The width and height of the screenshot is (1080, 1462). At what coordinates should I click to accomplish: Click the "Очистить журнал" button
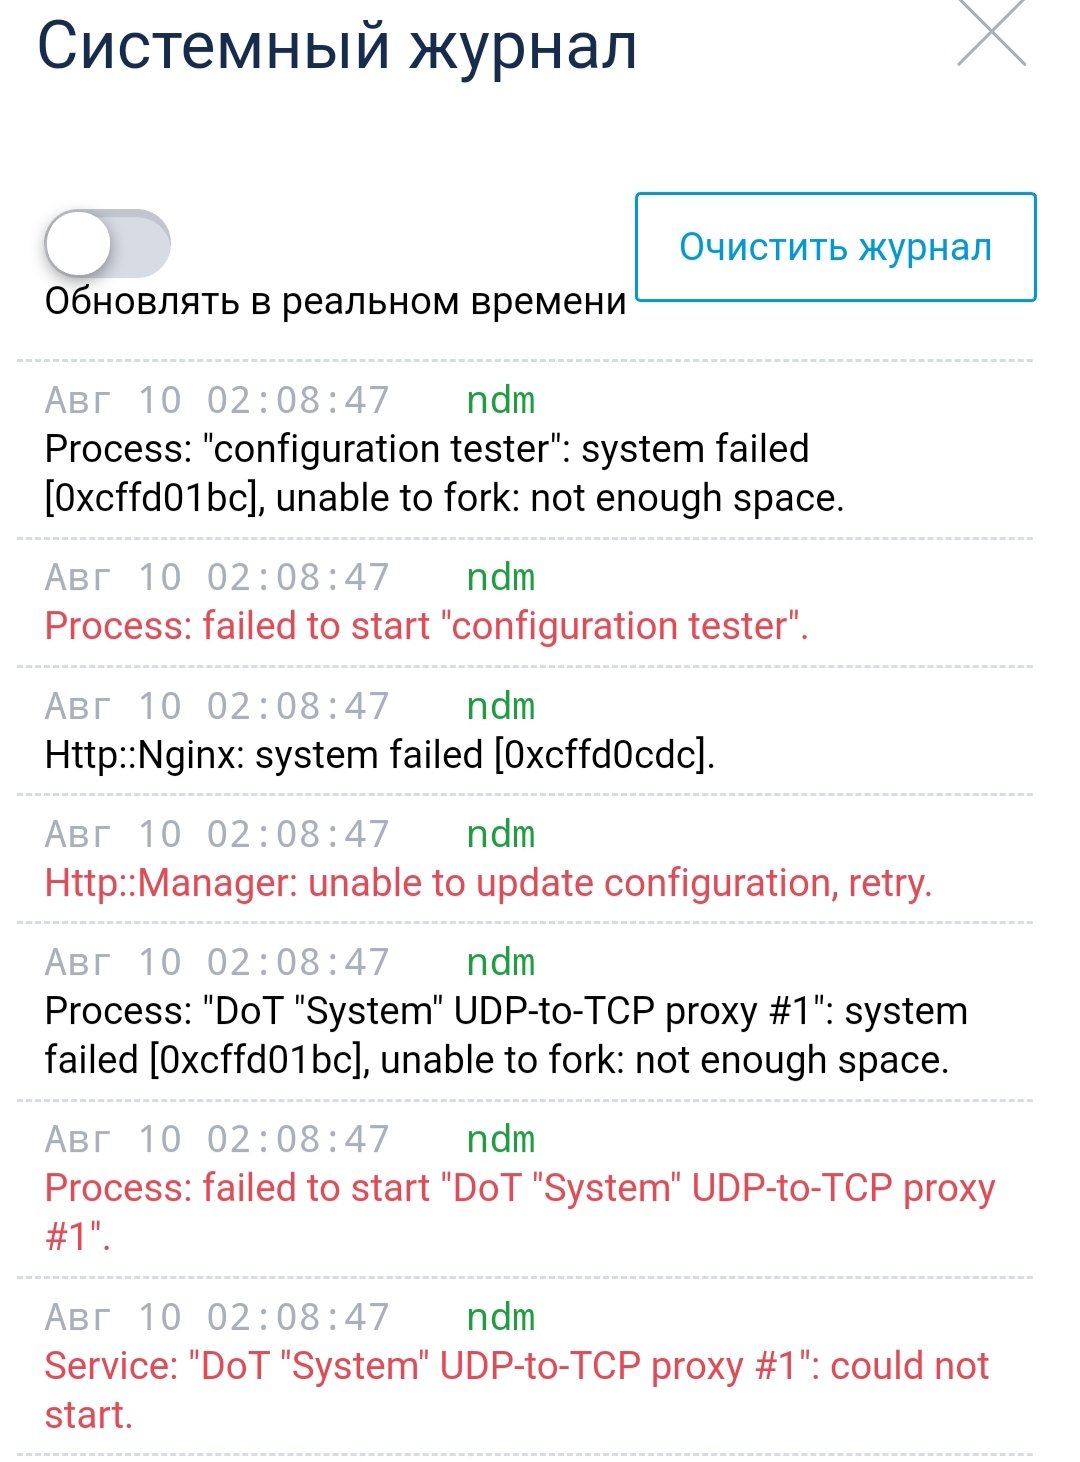836,247
